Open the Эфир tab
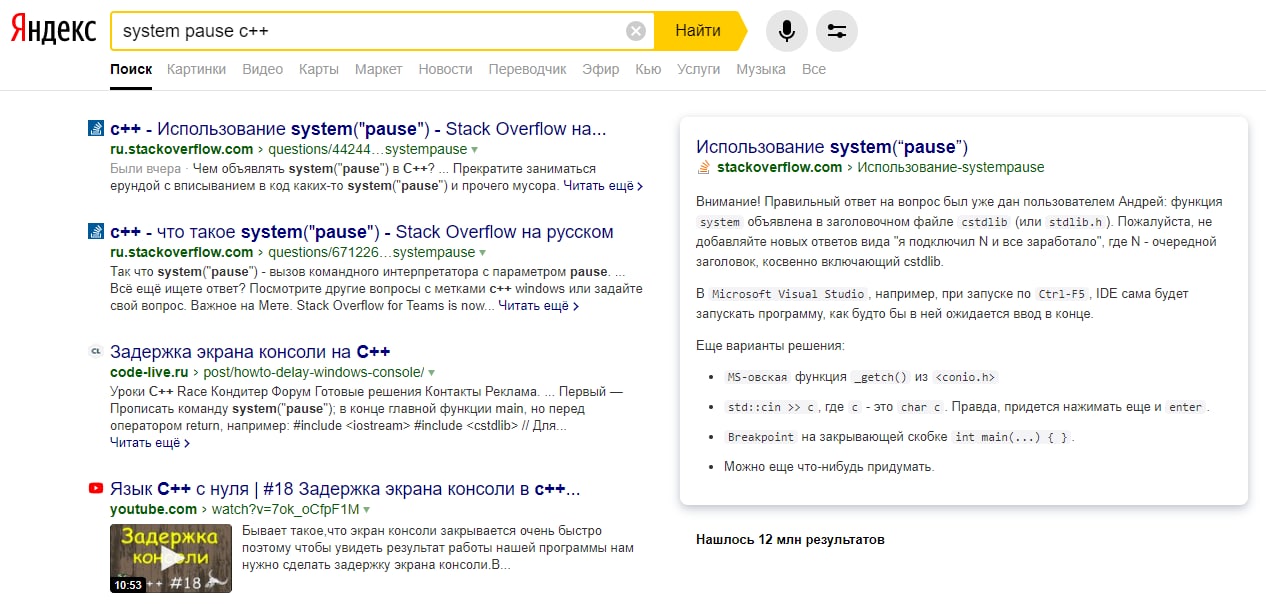The image size is (1266, 608). click(601, 69)
